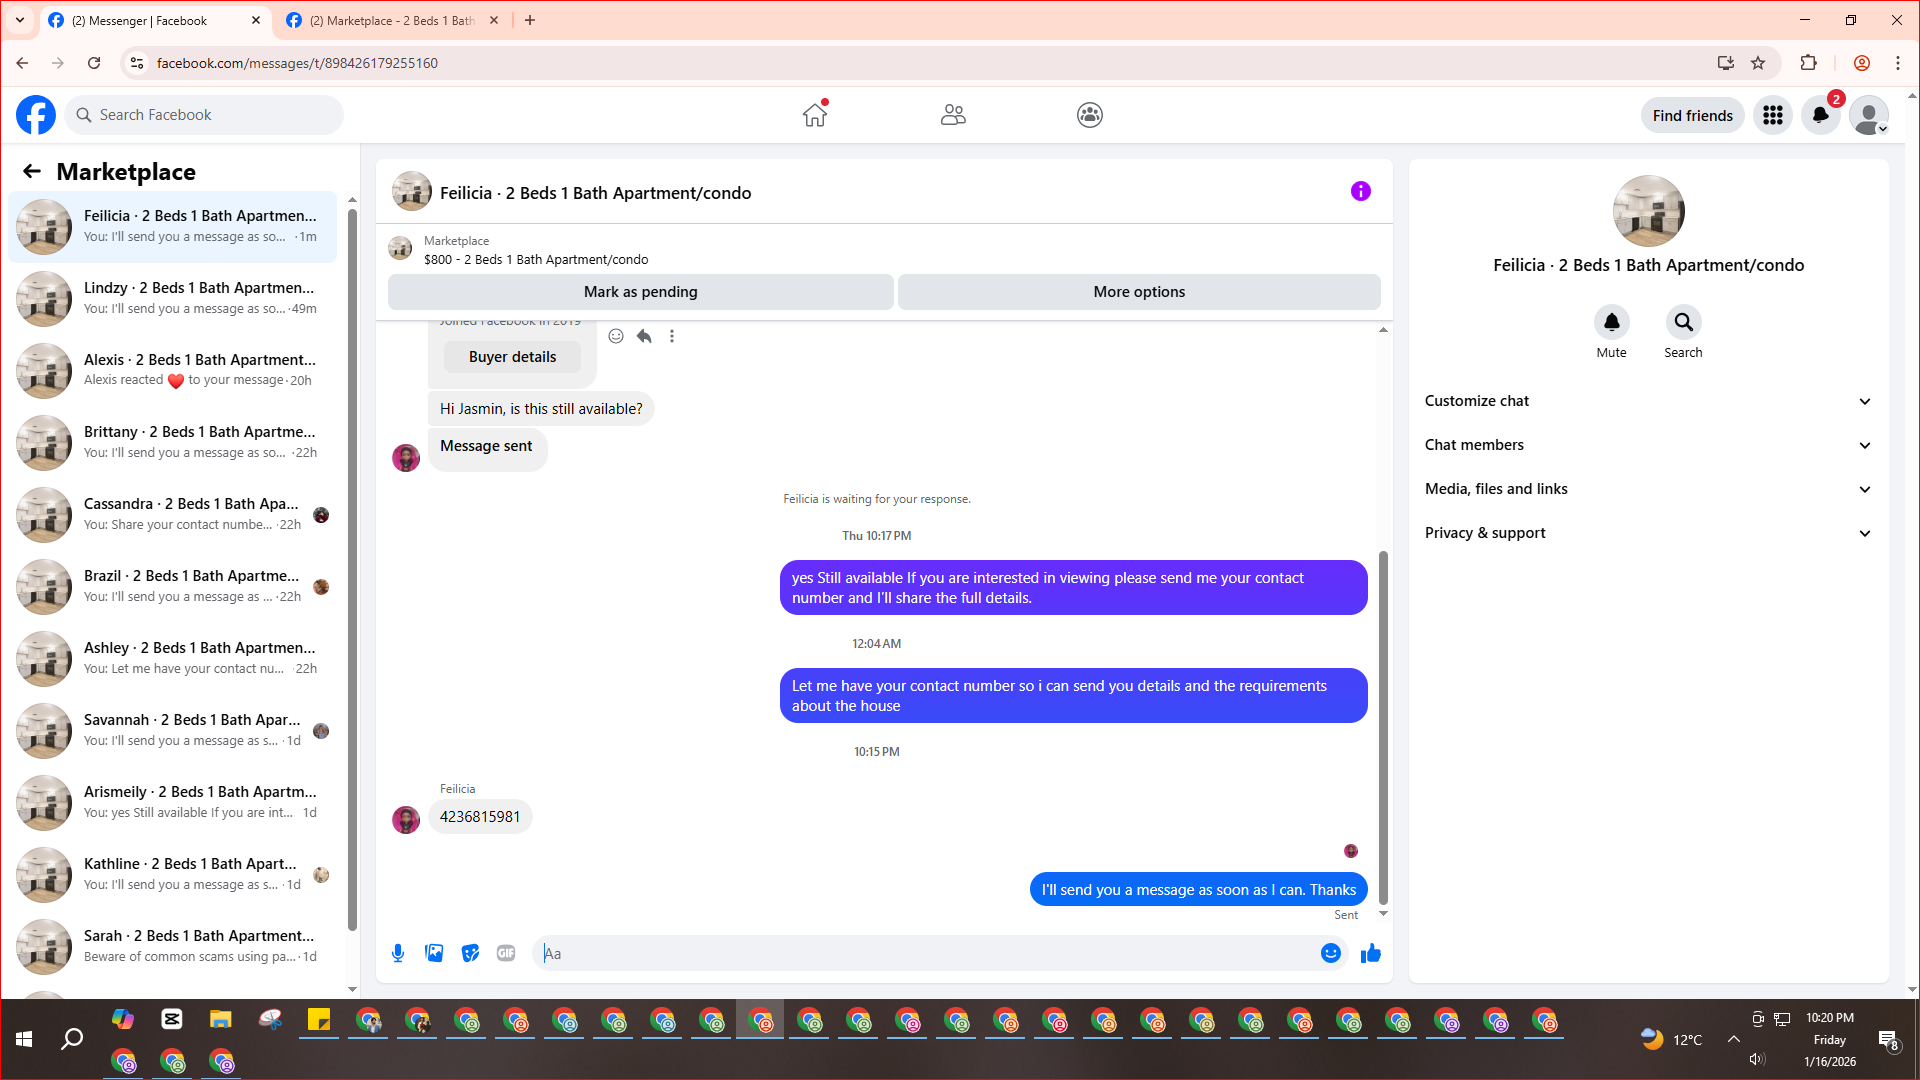Switch to Marketplace browser tab

(391, 20)
